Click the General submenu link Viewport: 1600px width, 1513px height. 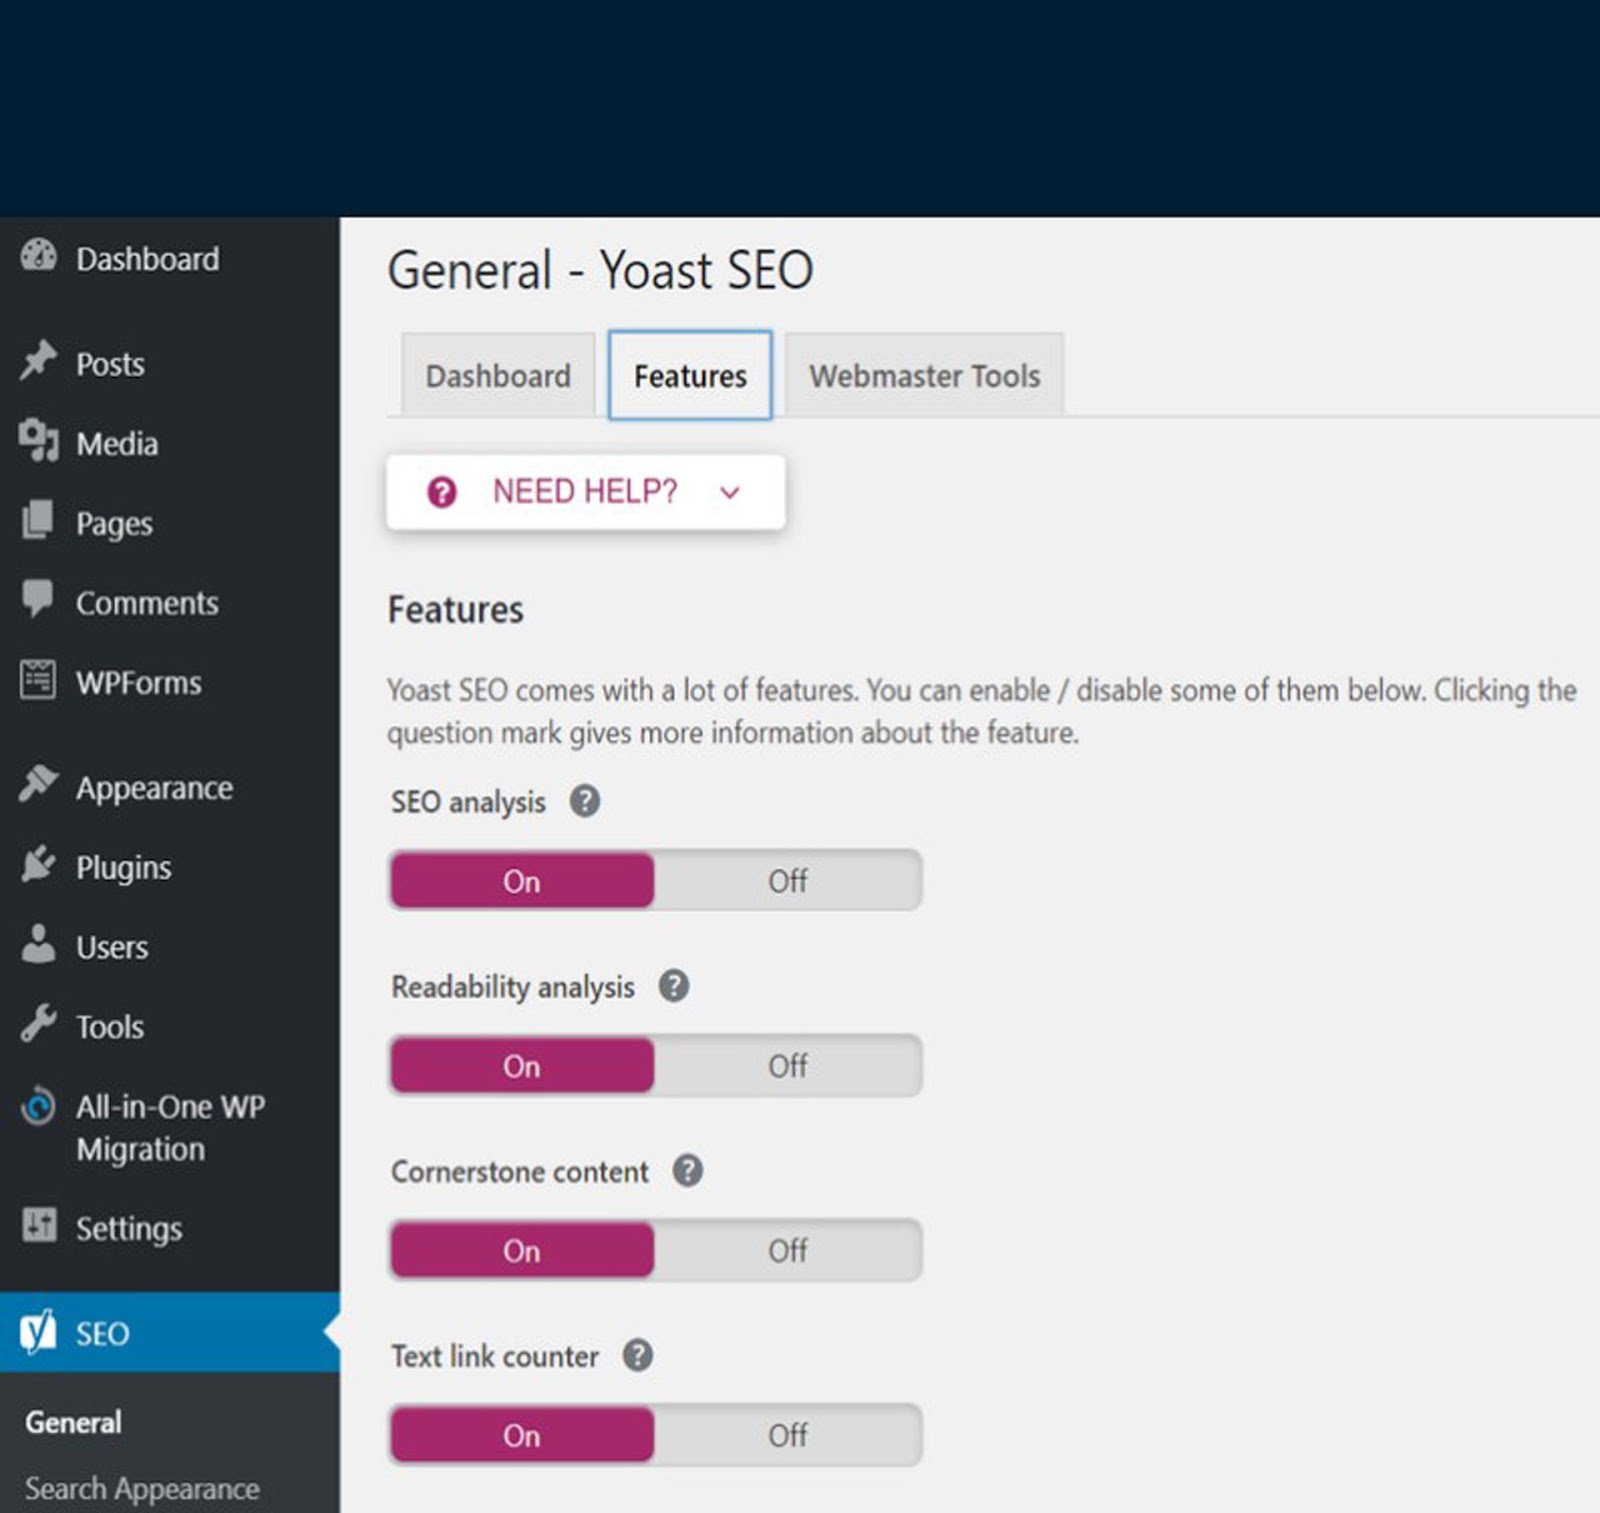point(73,1422)
